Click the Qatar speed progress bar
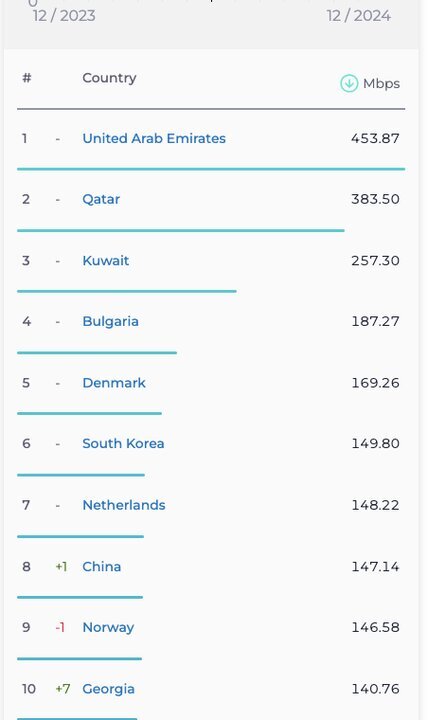The width and height of the screenshot is (428, 720). point(180,231)
